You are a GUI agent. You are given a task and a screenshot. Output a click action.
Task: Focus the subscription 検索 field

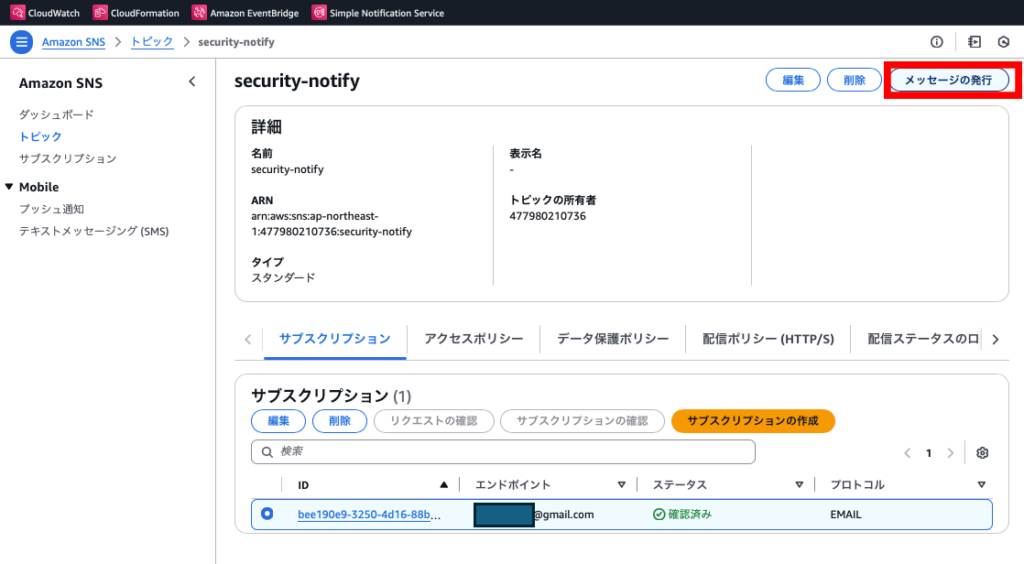(503, 452)
